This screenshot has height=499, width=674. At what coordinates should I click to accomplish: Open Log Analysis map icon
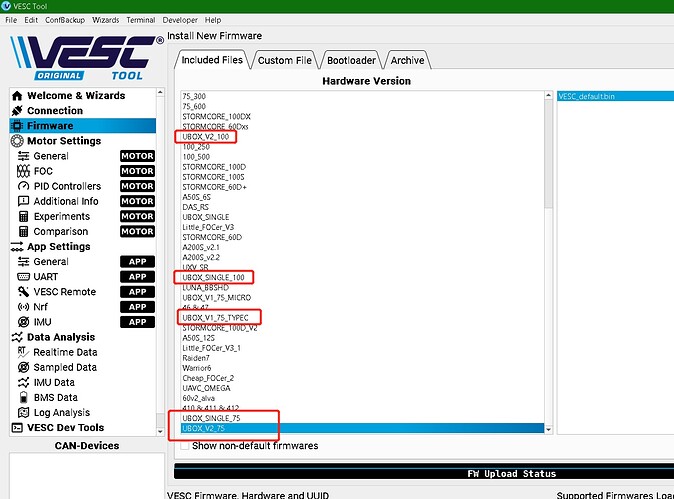[x=23, y=412]
